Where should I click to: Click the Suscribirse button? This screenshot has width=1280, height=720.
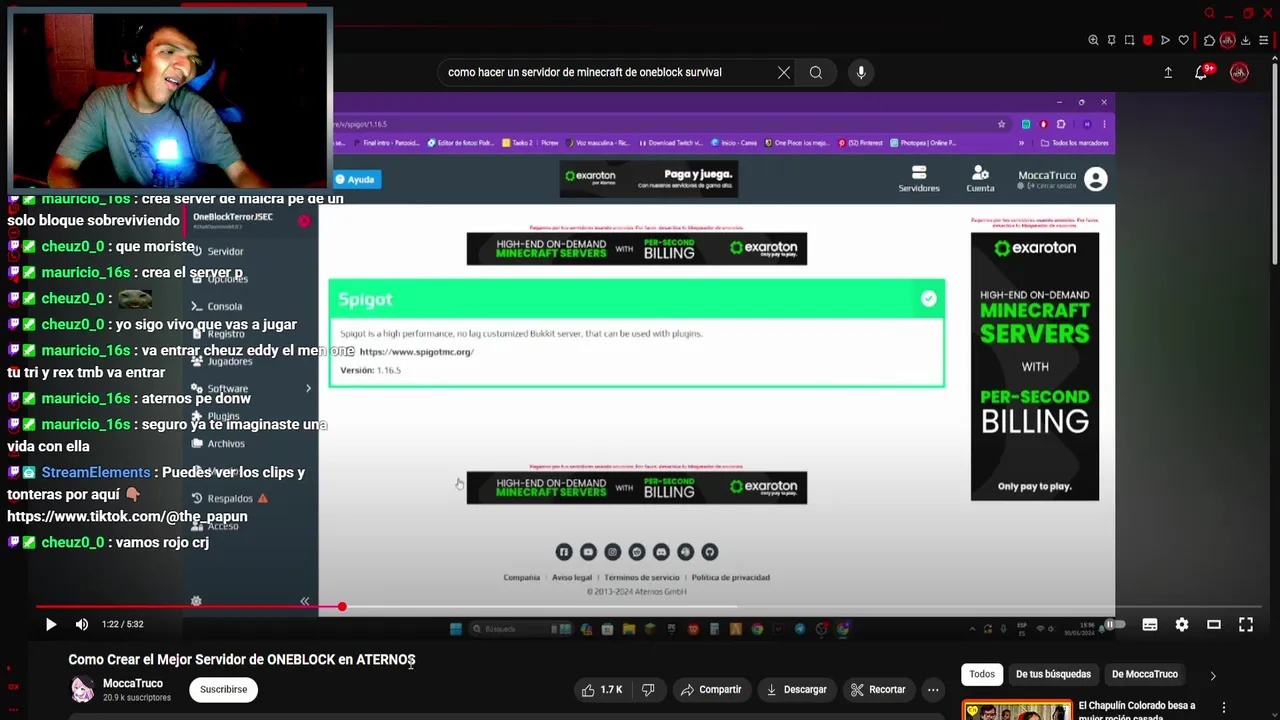pyautogui.click(x=223, y=689)
